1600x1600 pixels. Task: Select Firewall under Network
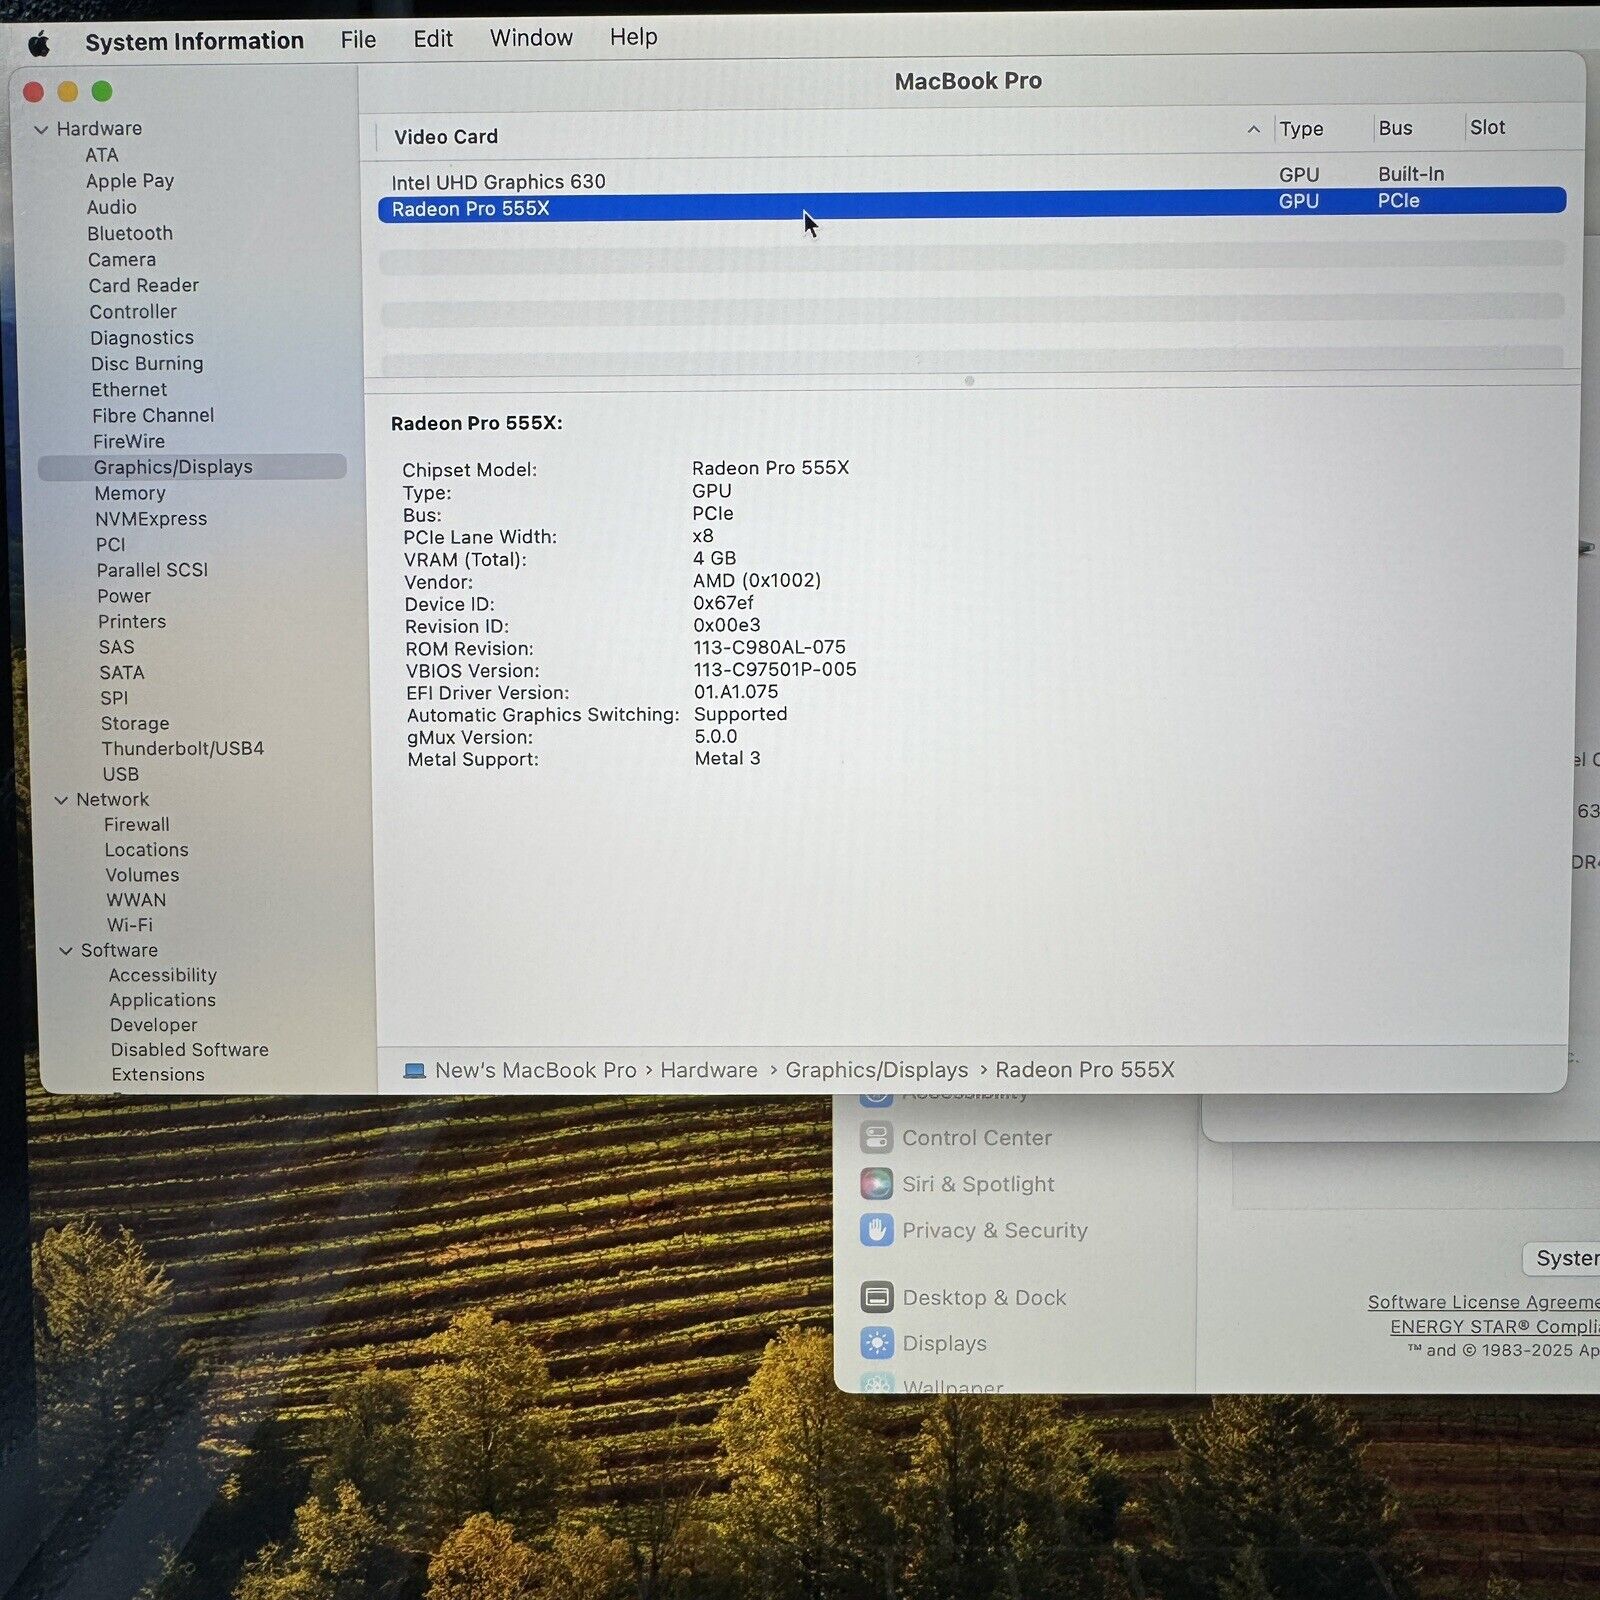point(137,825)
